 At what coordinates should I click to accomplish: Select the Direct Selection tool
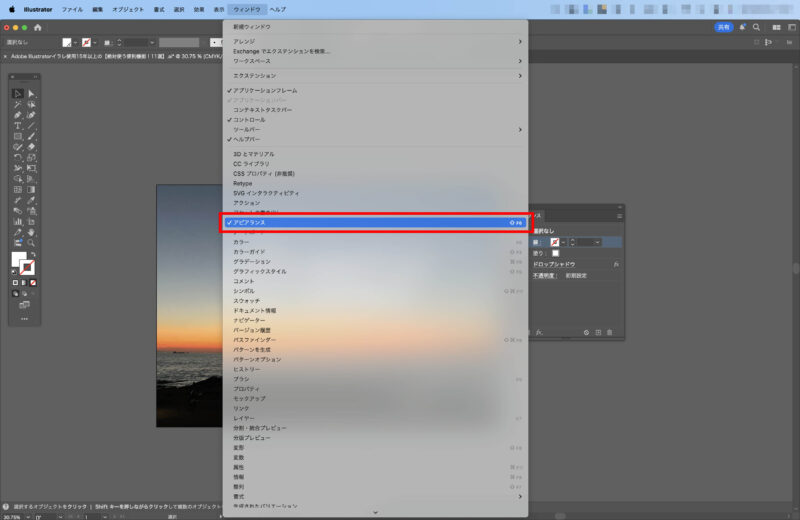point(31,93)
